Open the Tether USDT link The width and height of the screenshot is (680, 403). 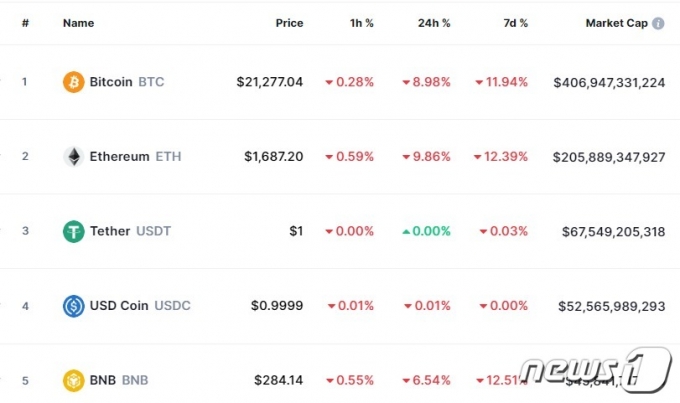coord(130,231)
